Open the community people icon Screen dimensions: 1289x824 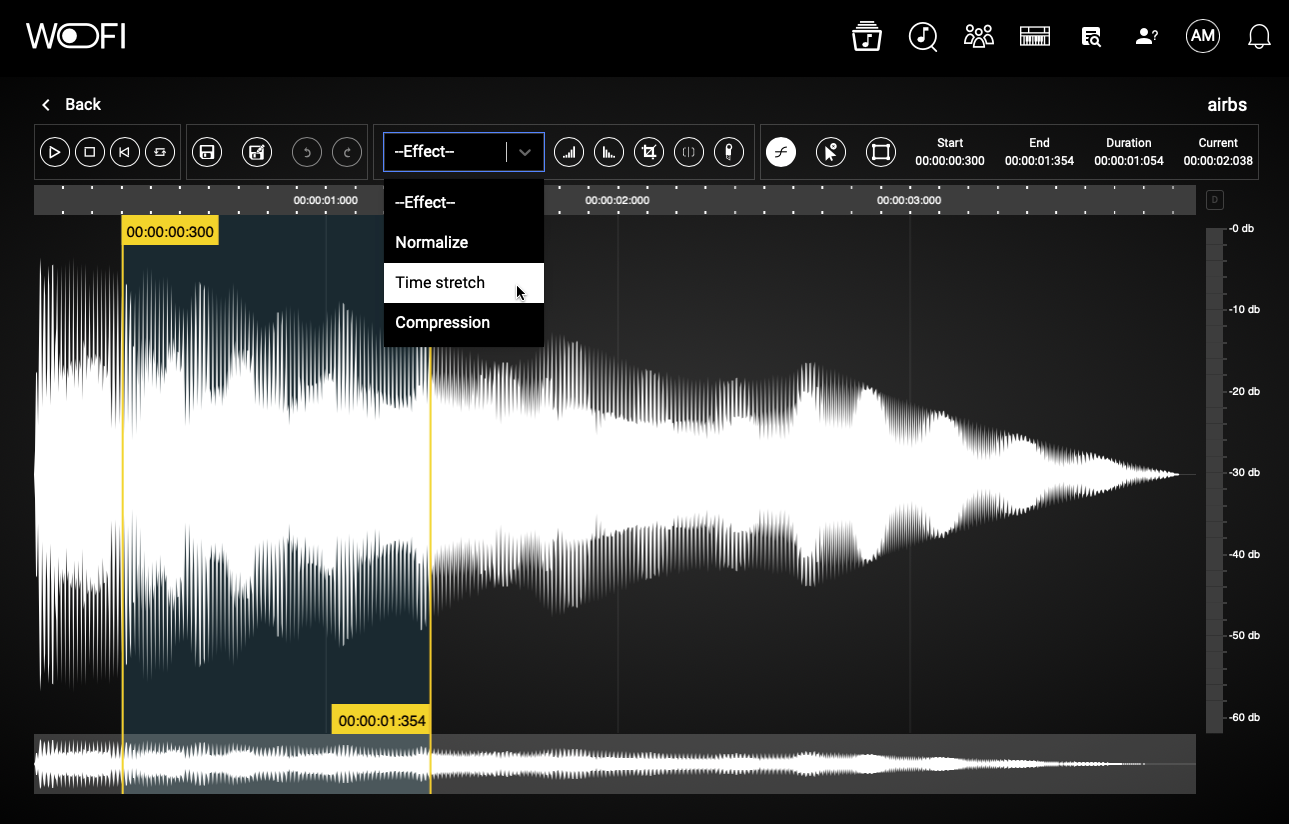pyautogui.click(x=979, y=37)
